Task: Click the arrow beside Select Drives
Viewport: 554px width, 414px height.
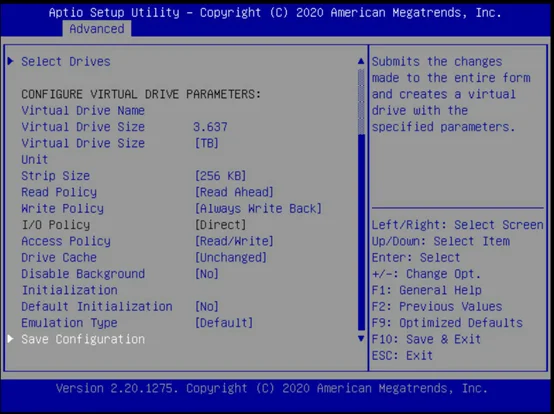Action: tap(11, 61)
